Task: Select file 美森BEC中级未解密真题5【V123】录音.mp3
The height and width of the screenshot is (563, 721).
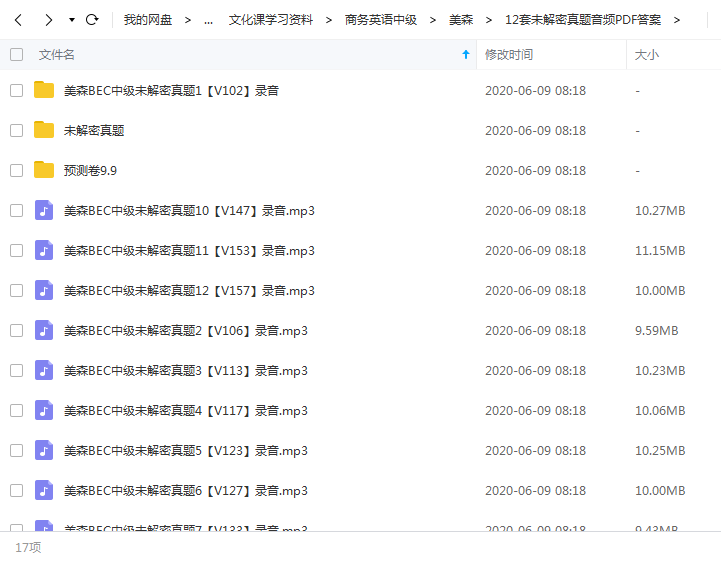Action: coord(186,451)
